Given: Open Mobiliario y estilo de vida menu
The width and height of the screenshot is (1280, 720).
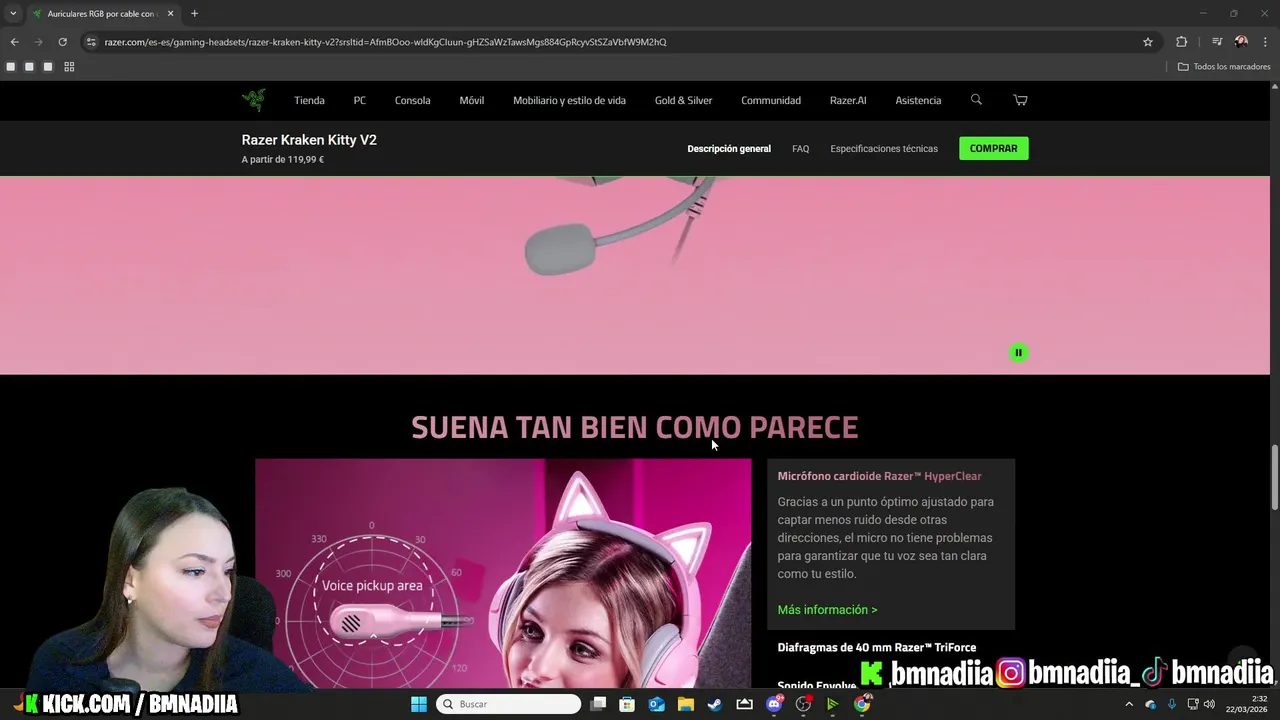Looking at the screenshot, I should [x=569, y=100].
